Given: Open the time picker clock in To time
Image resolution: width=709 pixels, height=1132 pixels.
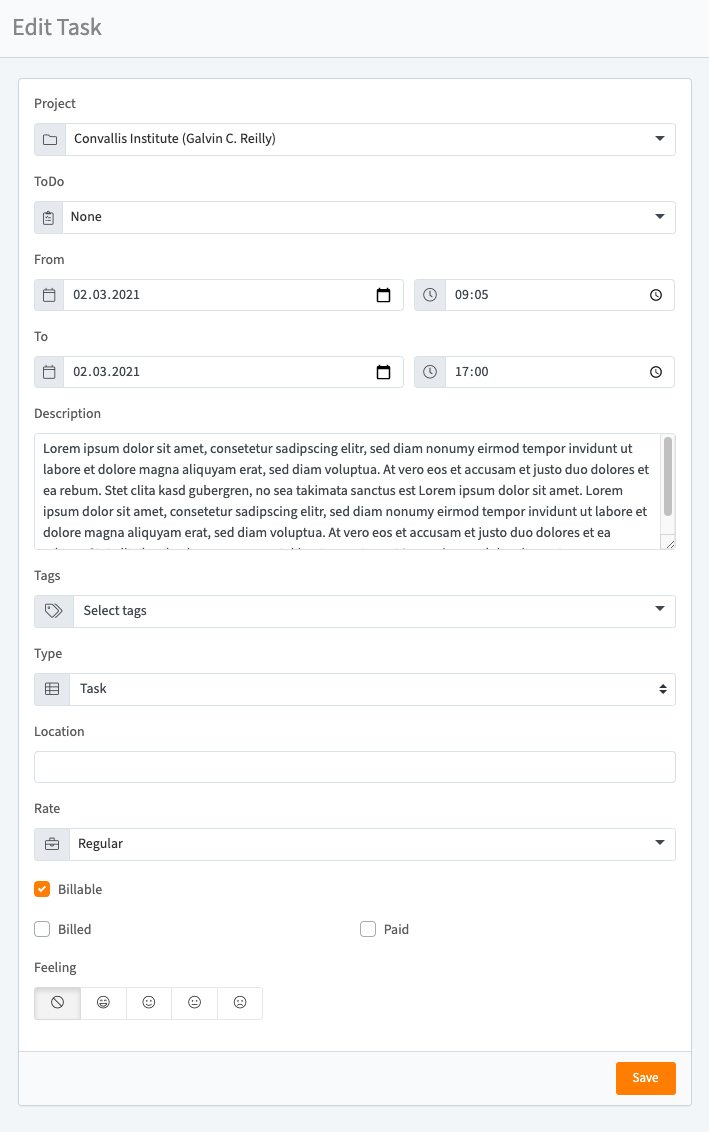Looking at the screenshot, I should [x=656, y=372].
